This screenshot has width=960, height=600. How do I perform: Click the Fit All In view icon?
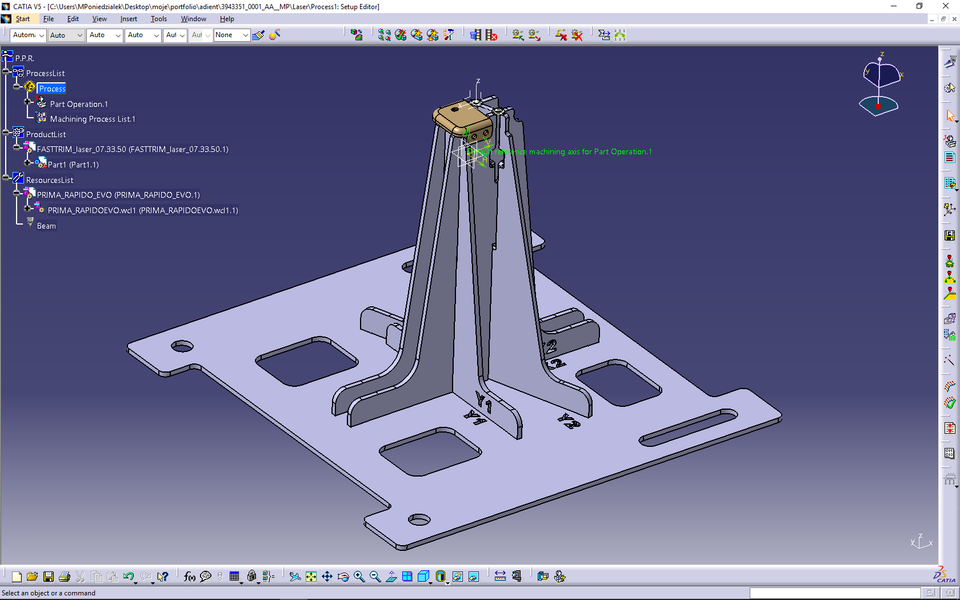tap(311, 577)
